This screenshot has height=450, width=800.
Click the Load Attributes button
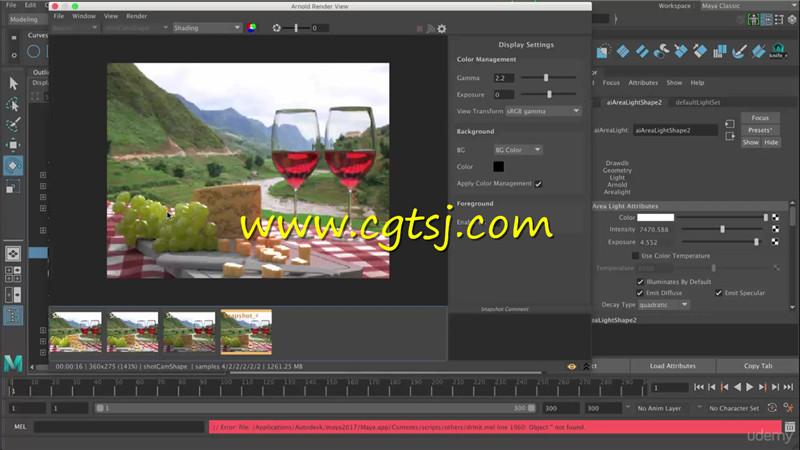coord(672,366)
